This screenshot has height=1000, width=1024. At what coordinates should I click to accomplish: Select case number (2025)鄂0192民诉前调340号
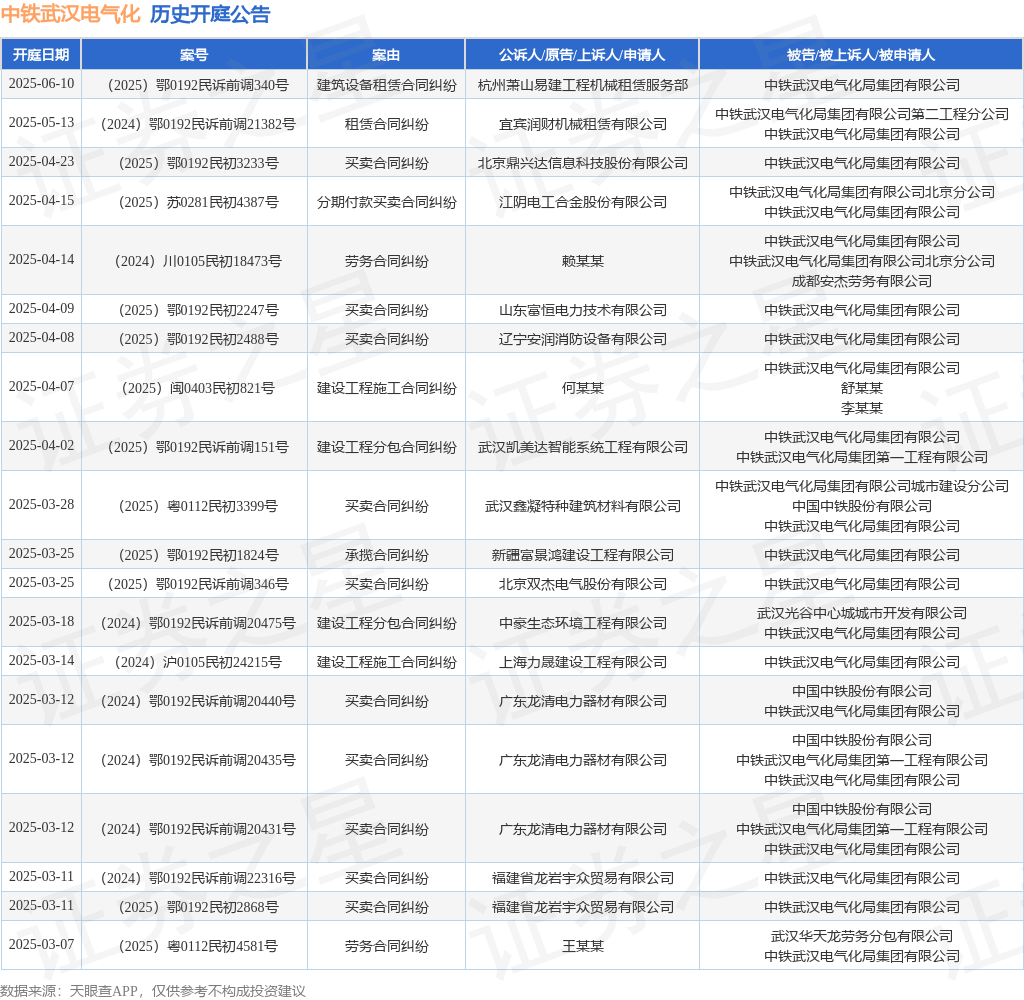pos(194,85)
